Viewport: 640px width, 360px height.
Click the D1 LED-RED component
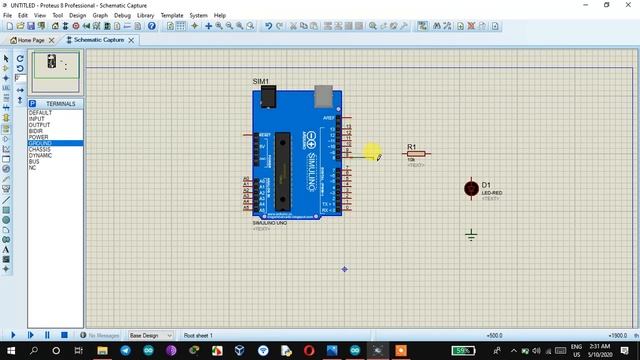471,189
